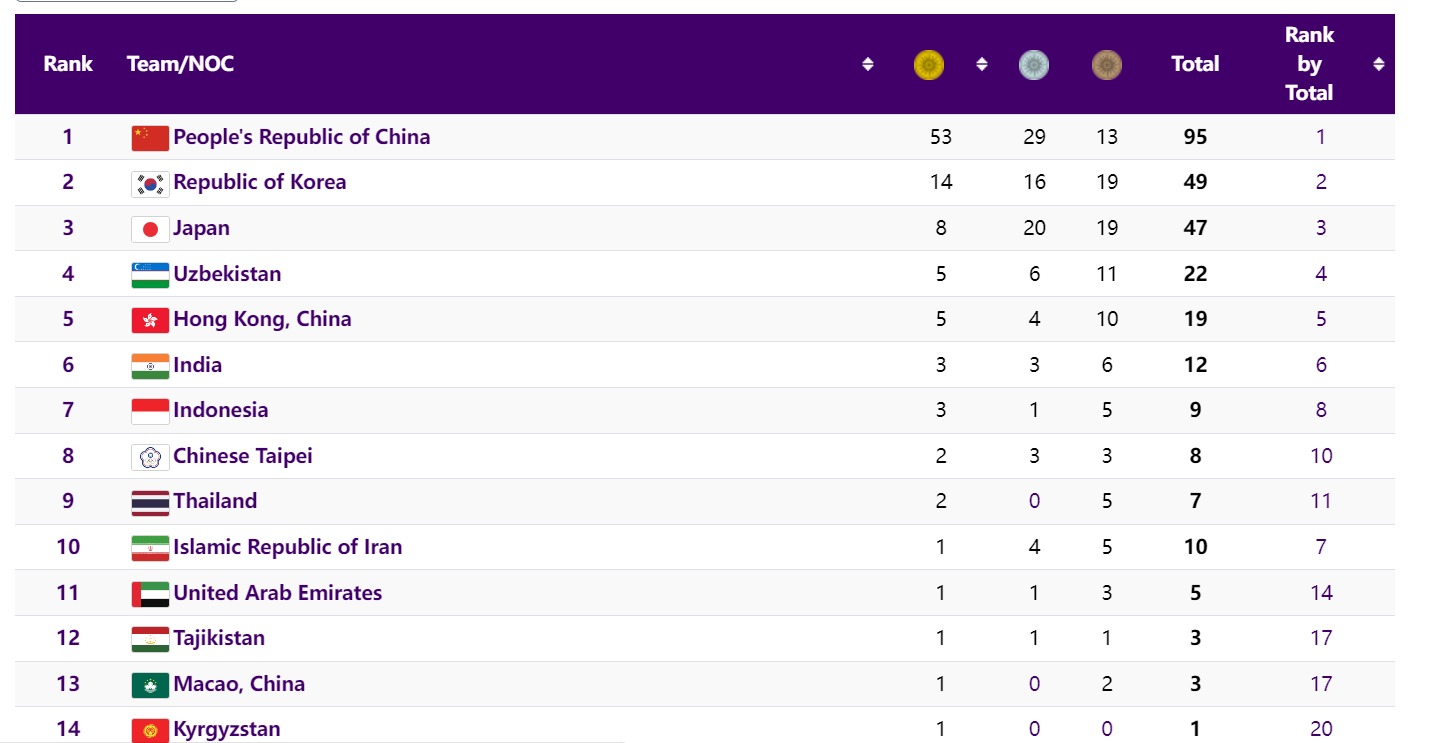Click the Total column header
The width and height of the screenshot is (1440, 743).
[1195, 64]
